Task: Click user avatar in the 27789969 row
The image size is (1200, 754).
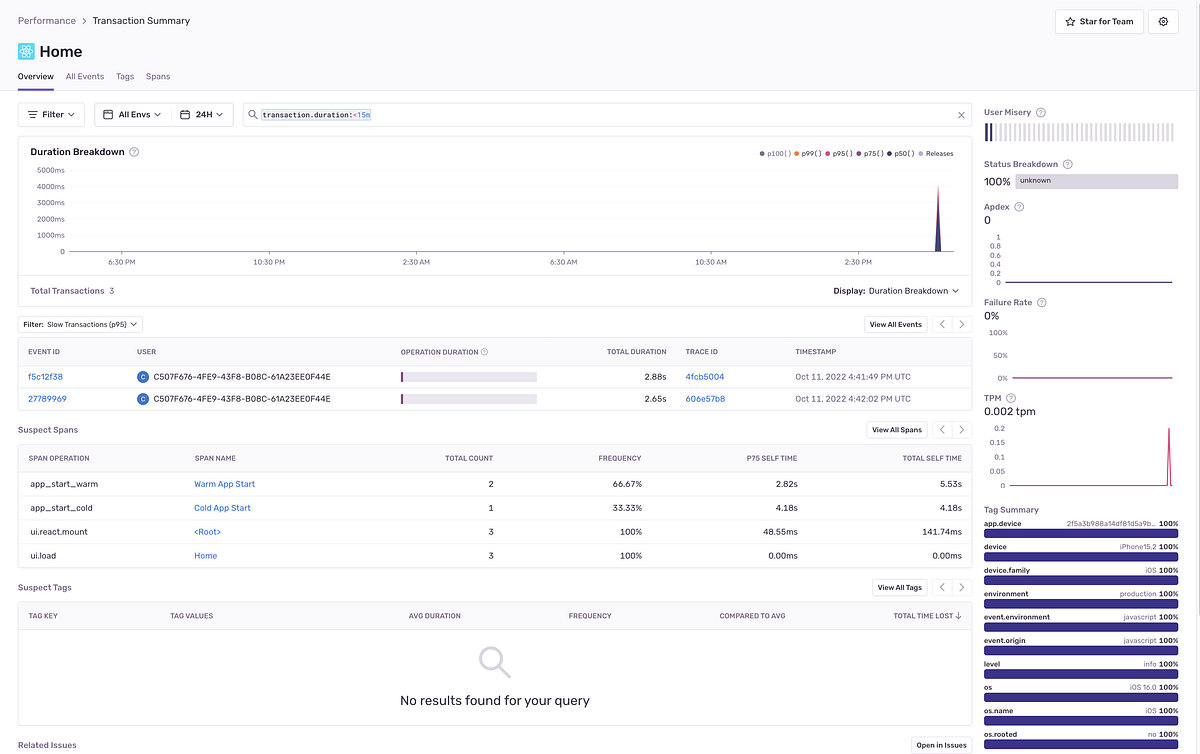Action: [143, 399]
